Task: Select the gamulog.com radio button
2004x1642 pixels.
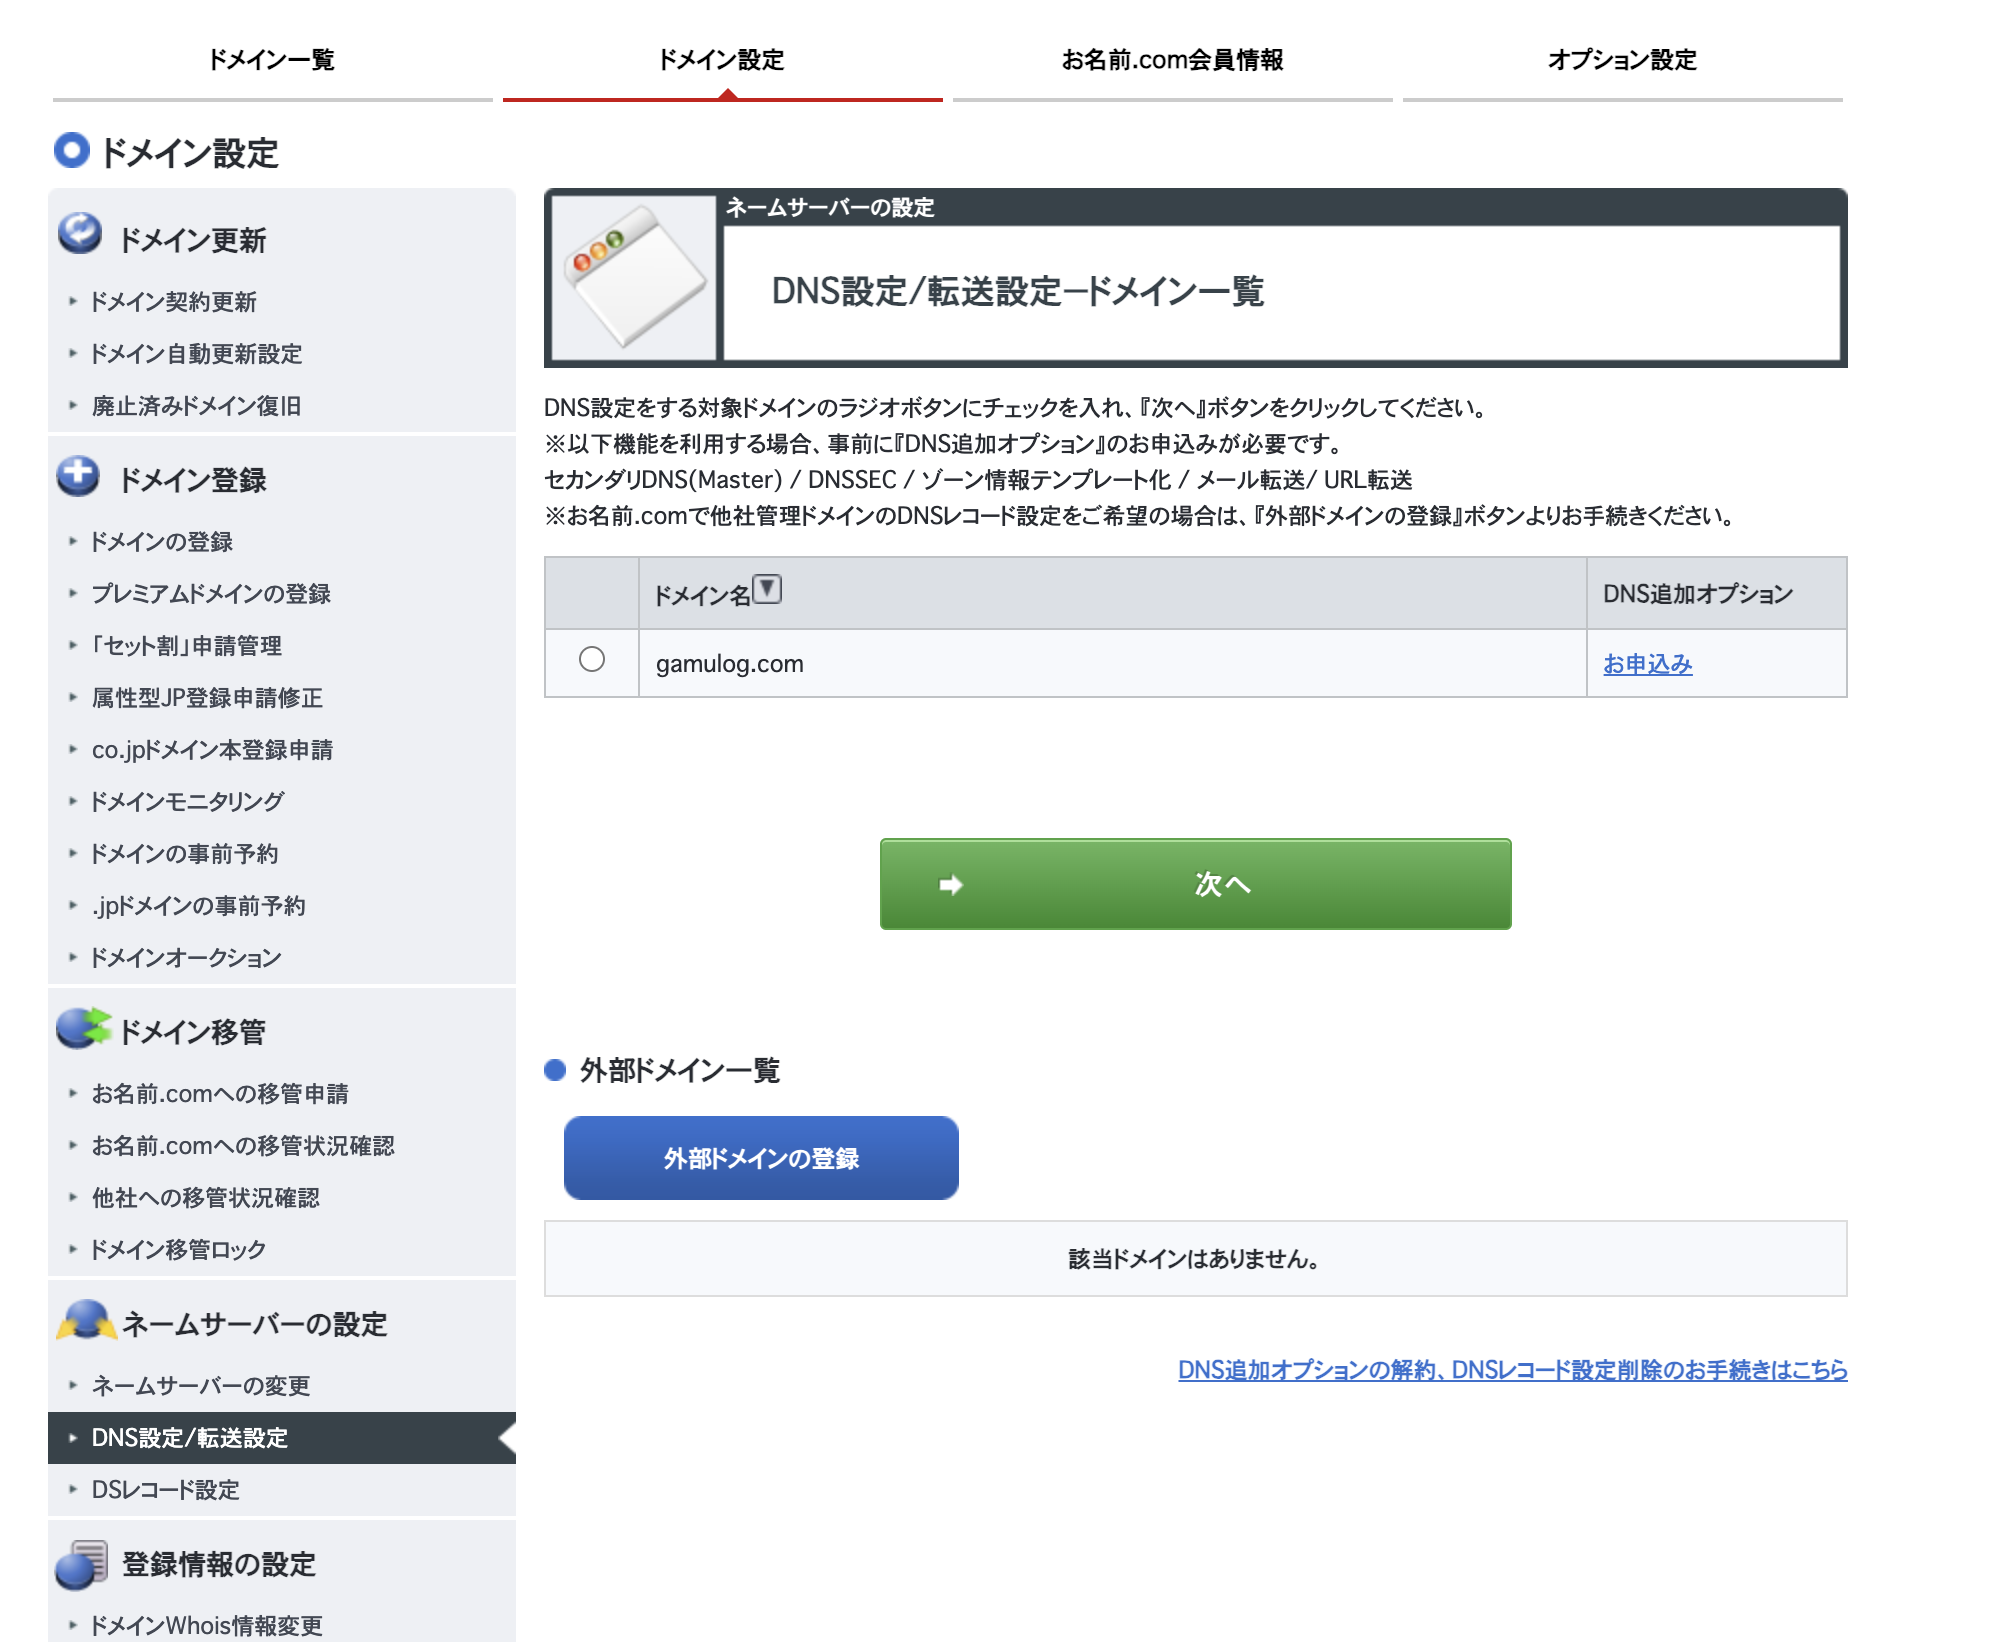Action: tap(592, 660)
